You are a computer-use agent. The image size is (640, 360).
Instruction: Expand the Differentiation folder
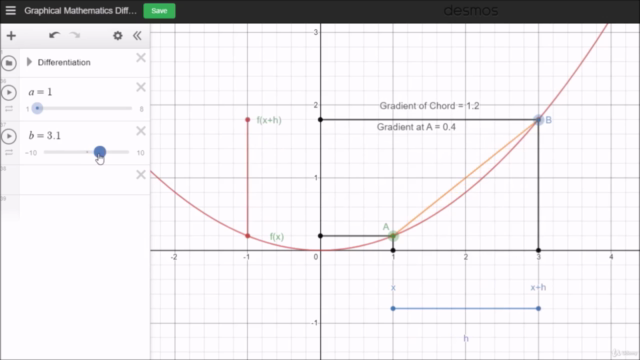pos(29,62)
